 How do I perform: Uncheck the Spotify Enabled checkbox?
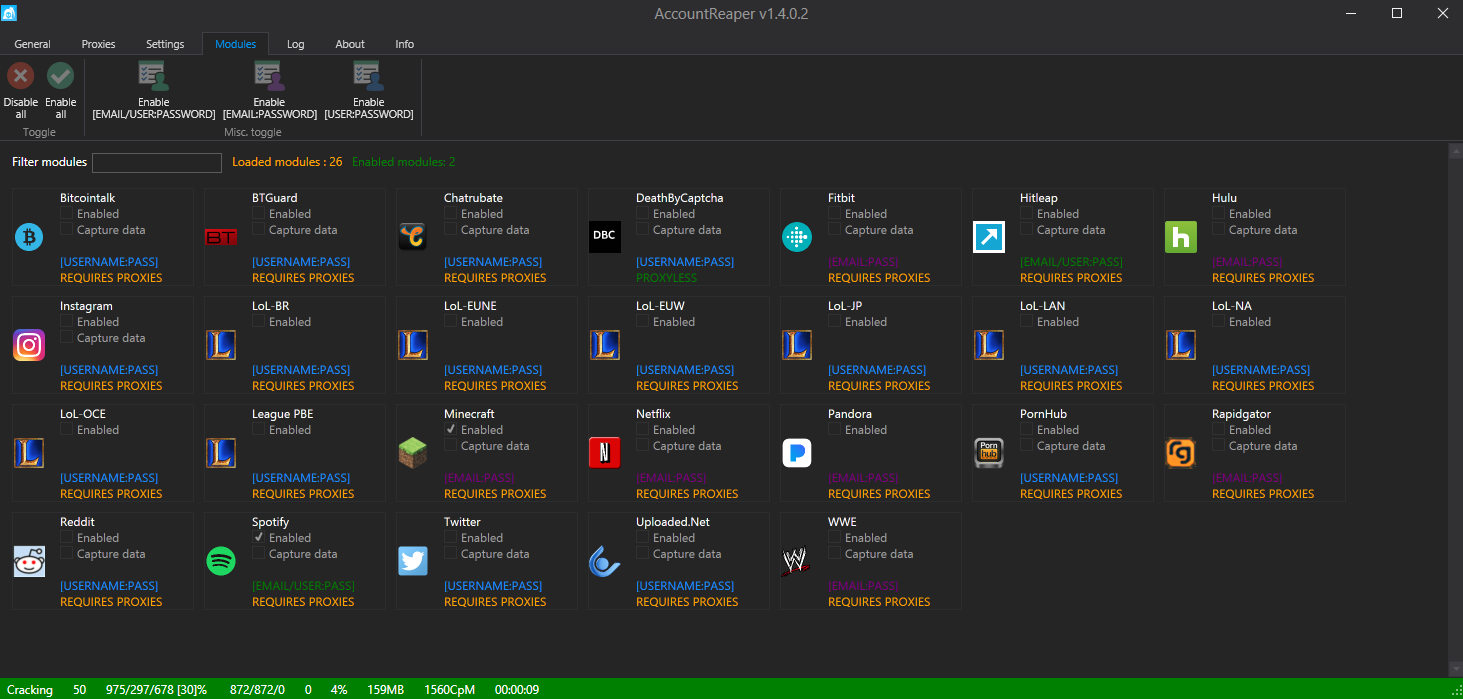(x=259, y=537)
